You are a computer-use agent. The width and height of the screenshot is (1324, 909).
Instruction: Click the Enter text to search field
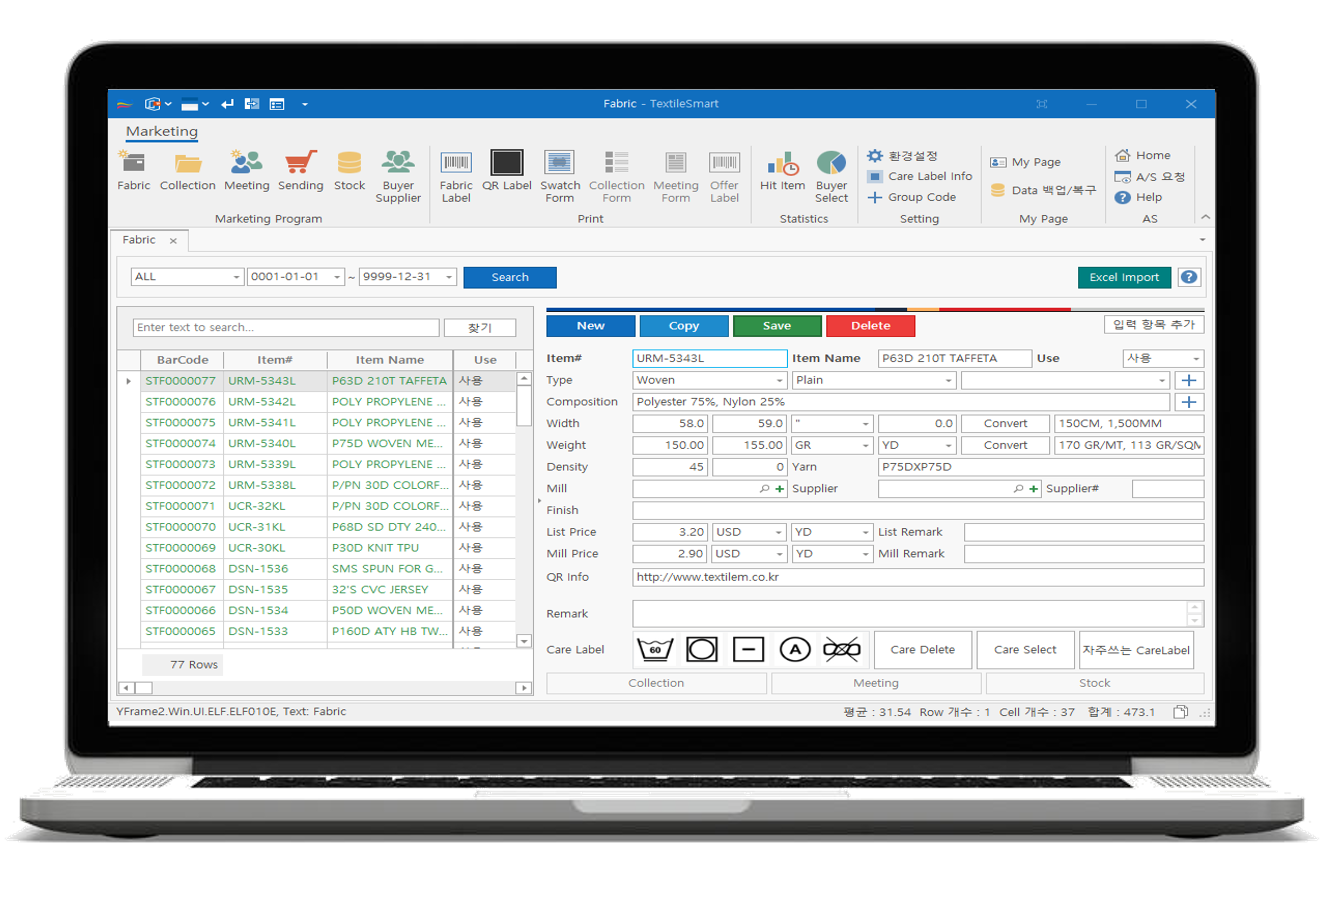(x=285, y=328)
